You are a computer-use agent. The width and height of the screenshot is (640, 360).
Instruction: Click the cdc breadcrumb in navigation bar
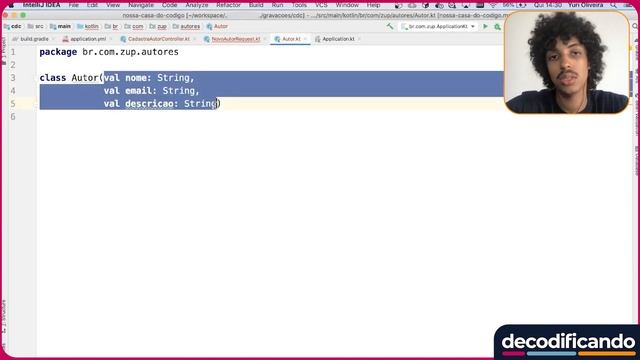(x=13, y=27)
